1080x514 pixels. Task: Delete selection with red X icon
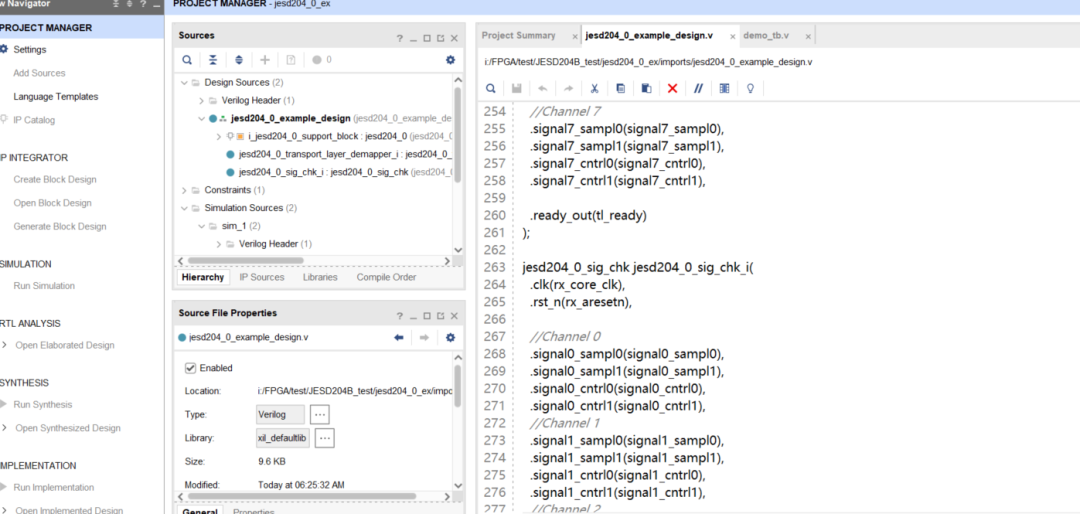point(672,89)
